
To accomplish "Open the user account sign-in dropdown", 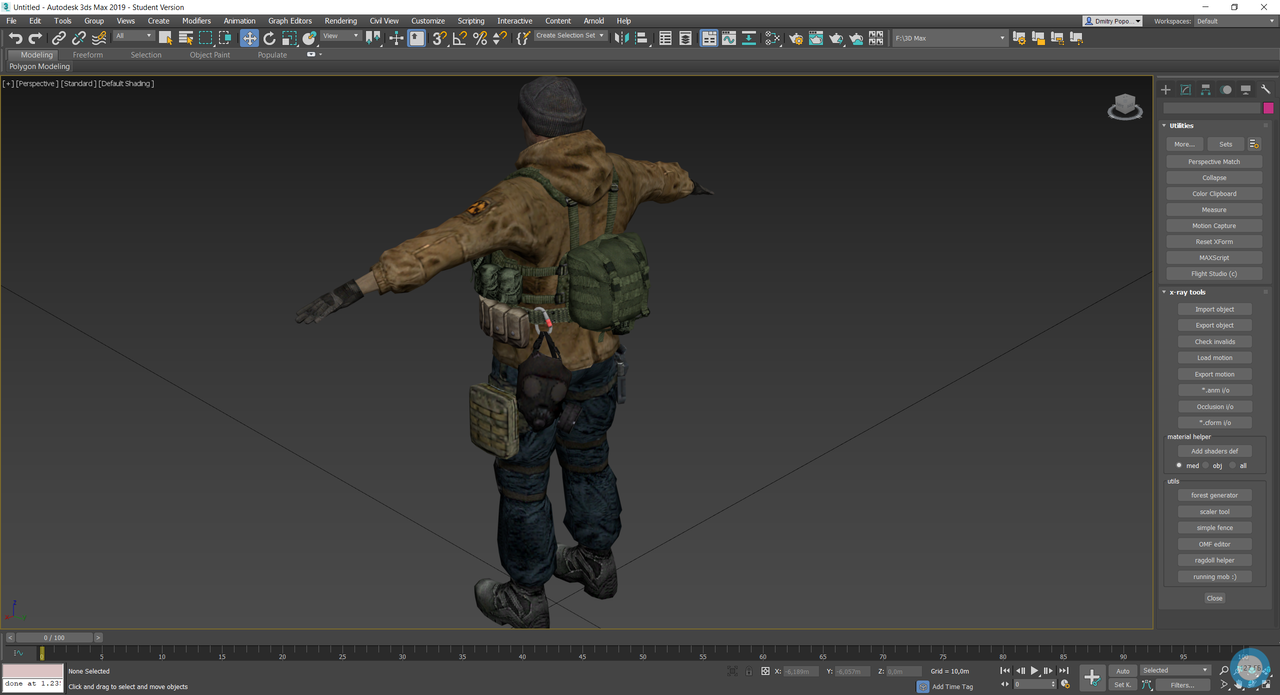I will 1112,21.
